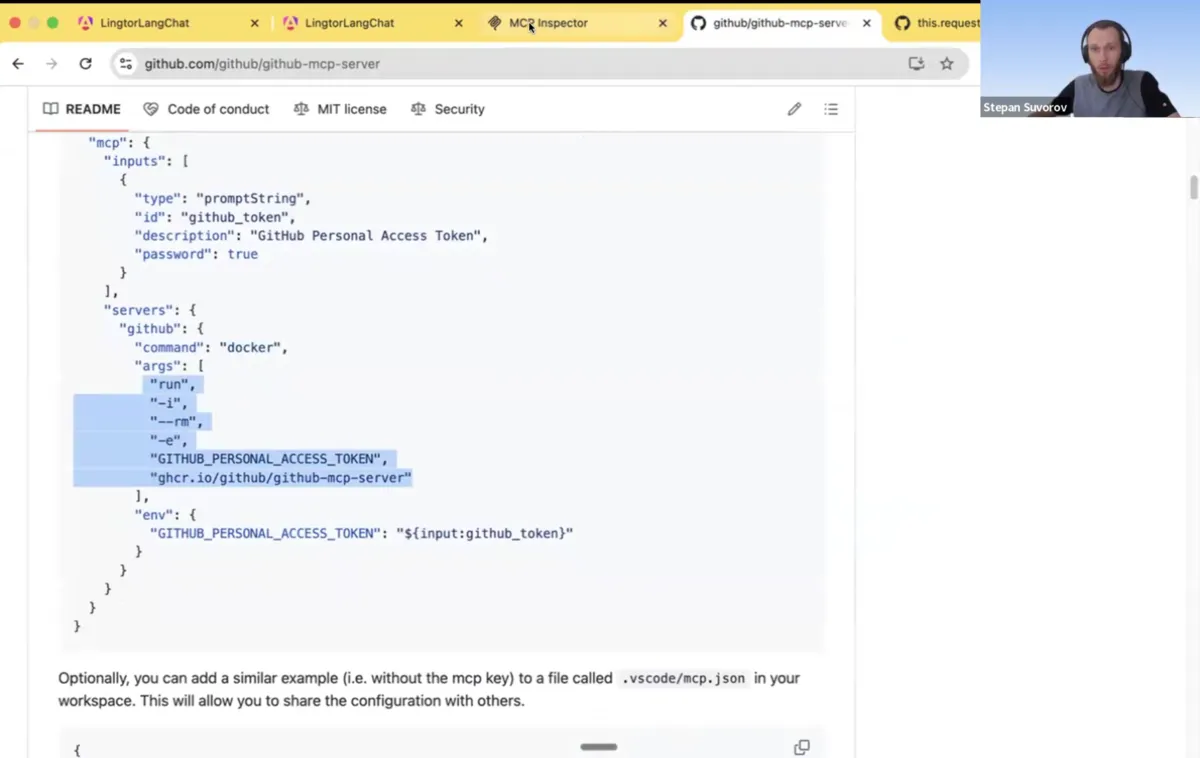Open the README outline list icon
The height and width of the screenshot is (758, 1200).
tap(831, 109)
